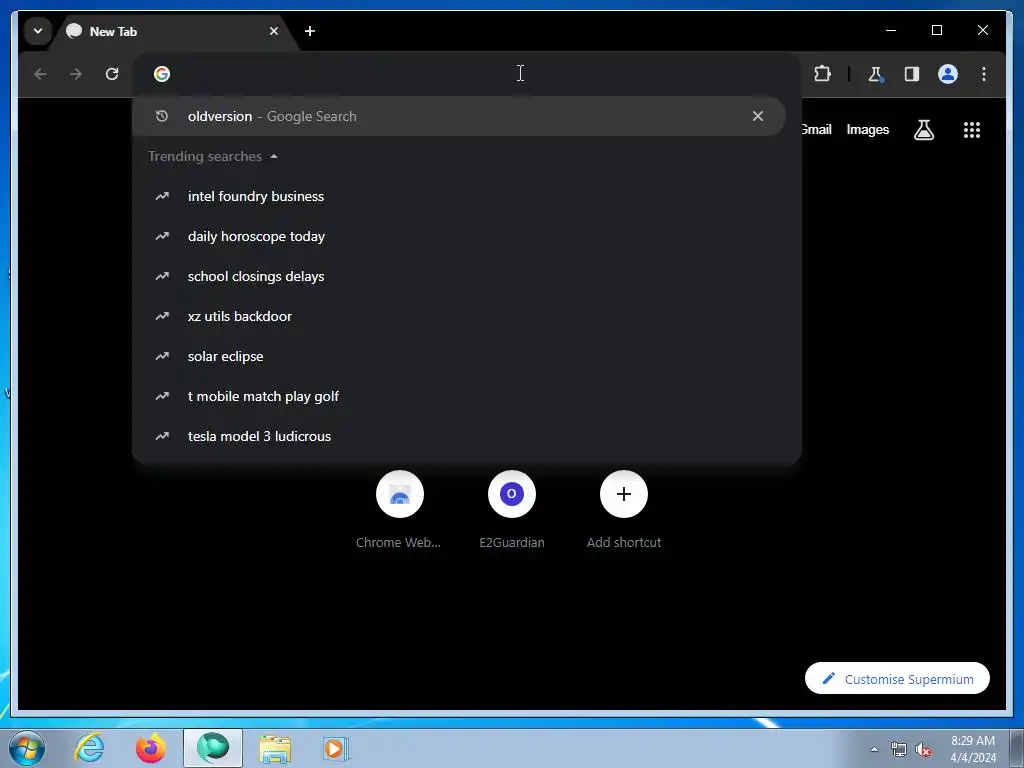Open the profile avatar menu

pyautogui.click(x=948, y=74)
